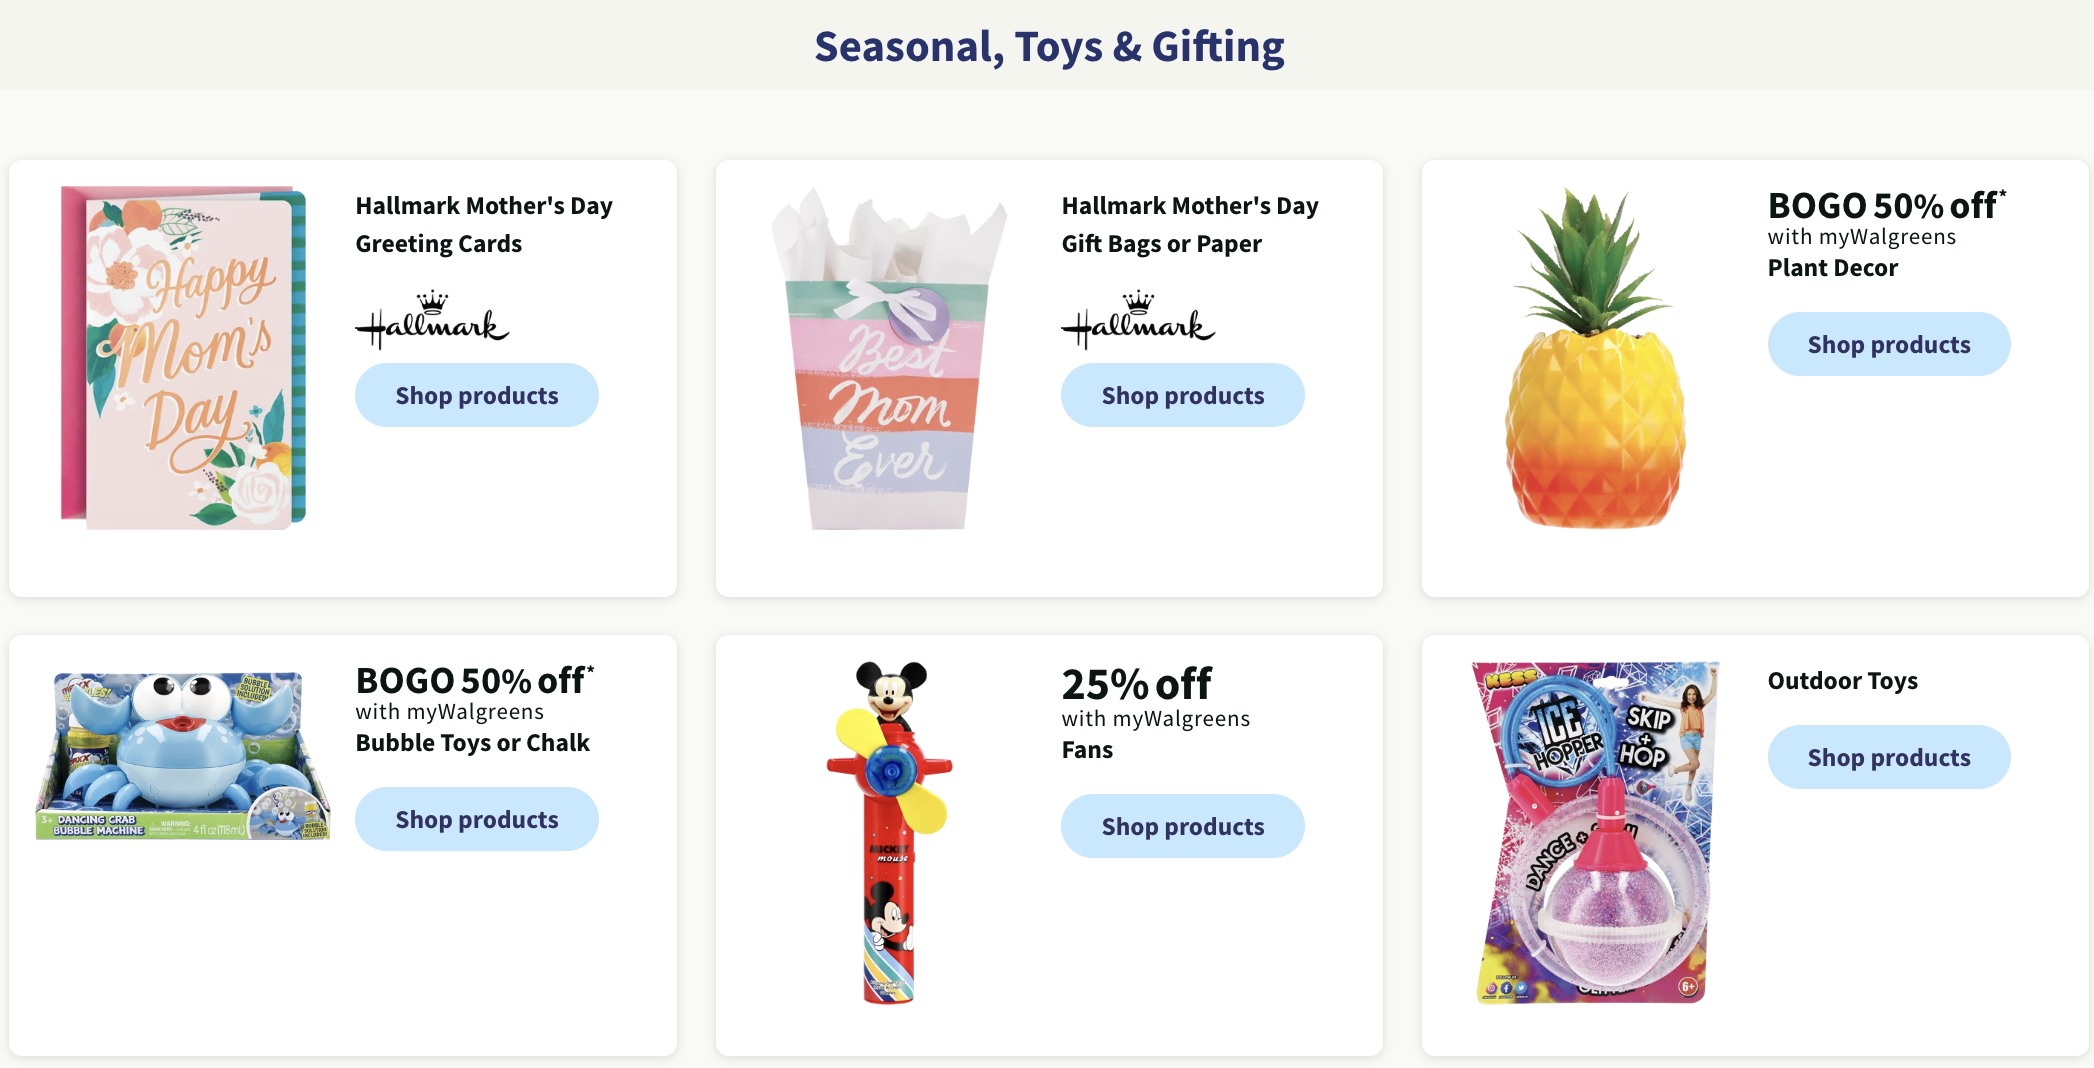Open Shop products for Plant Decor
Screen dimensions: 2094x1068
coord(1888,344)
